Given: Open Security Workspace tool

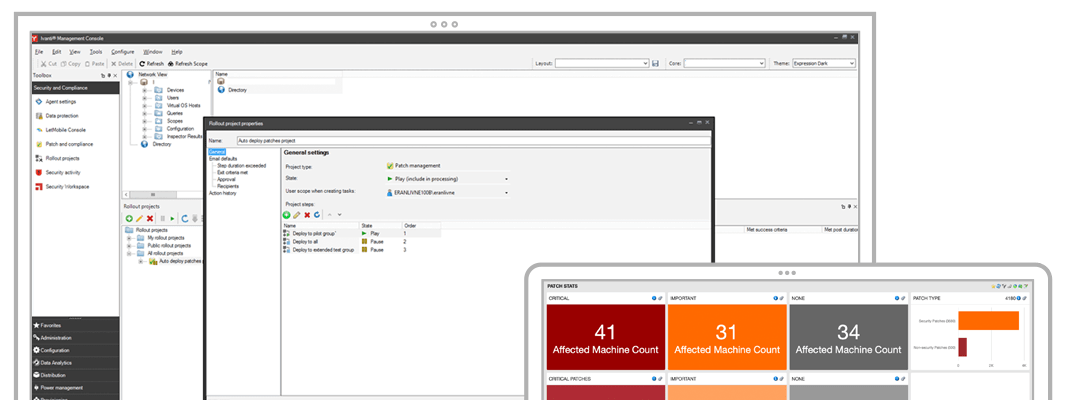Looking at the screenshot, I should 63,187.
